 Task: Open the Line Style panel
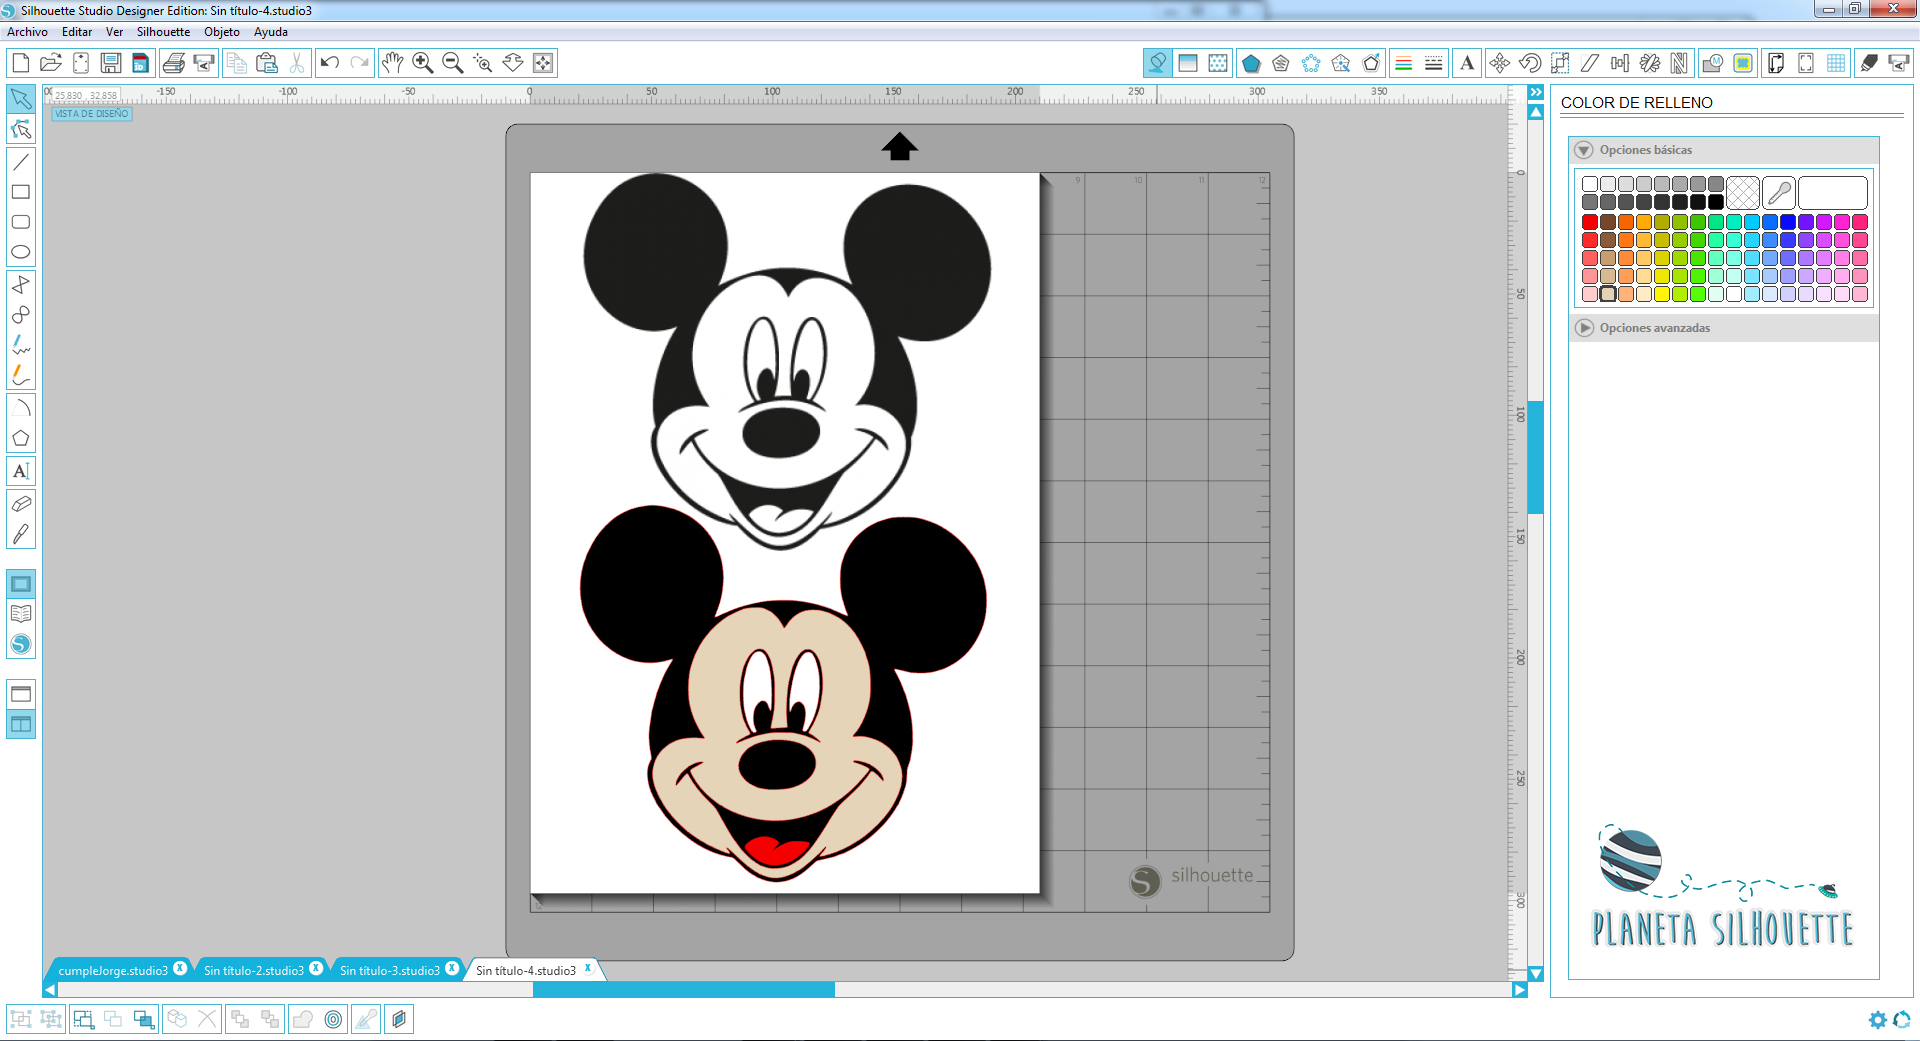click(1433, 63)
